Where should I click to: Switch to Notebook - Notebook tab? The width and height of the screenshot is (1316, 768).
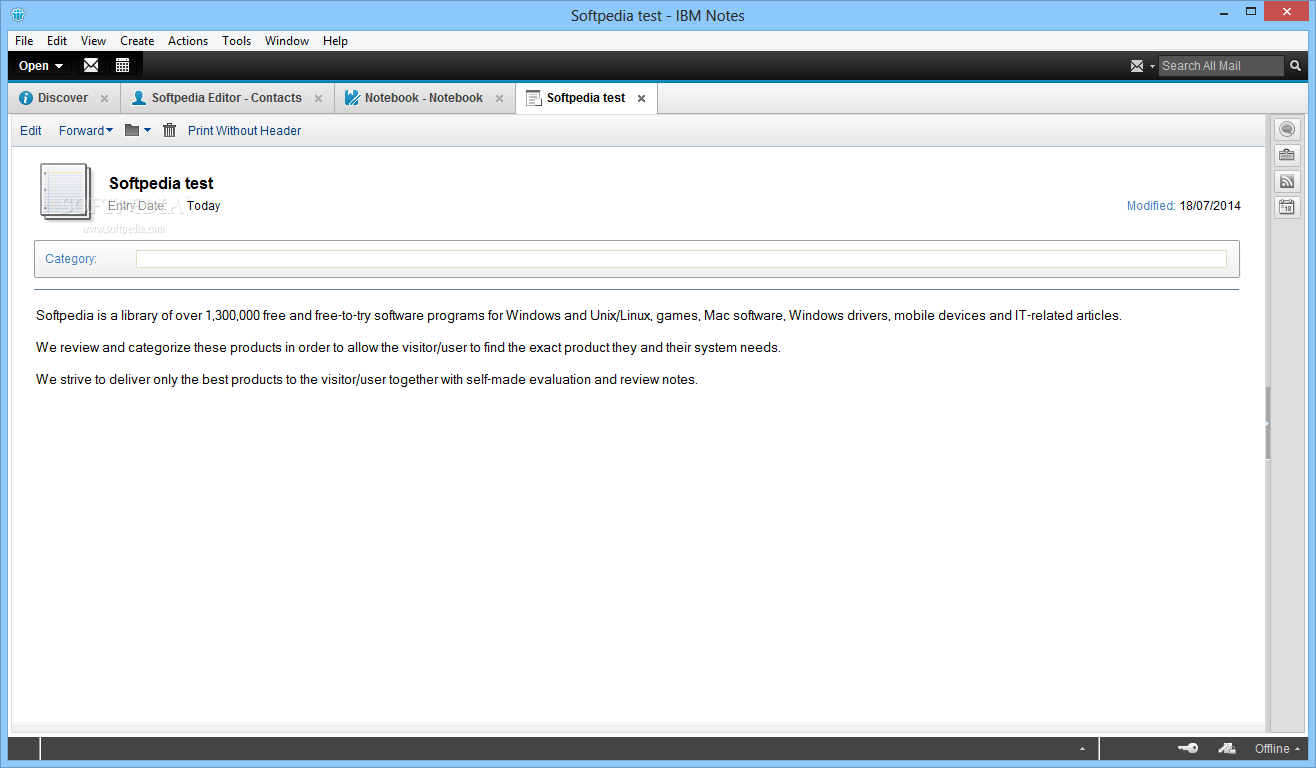[424, 98]
